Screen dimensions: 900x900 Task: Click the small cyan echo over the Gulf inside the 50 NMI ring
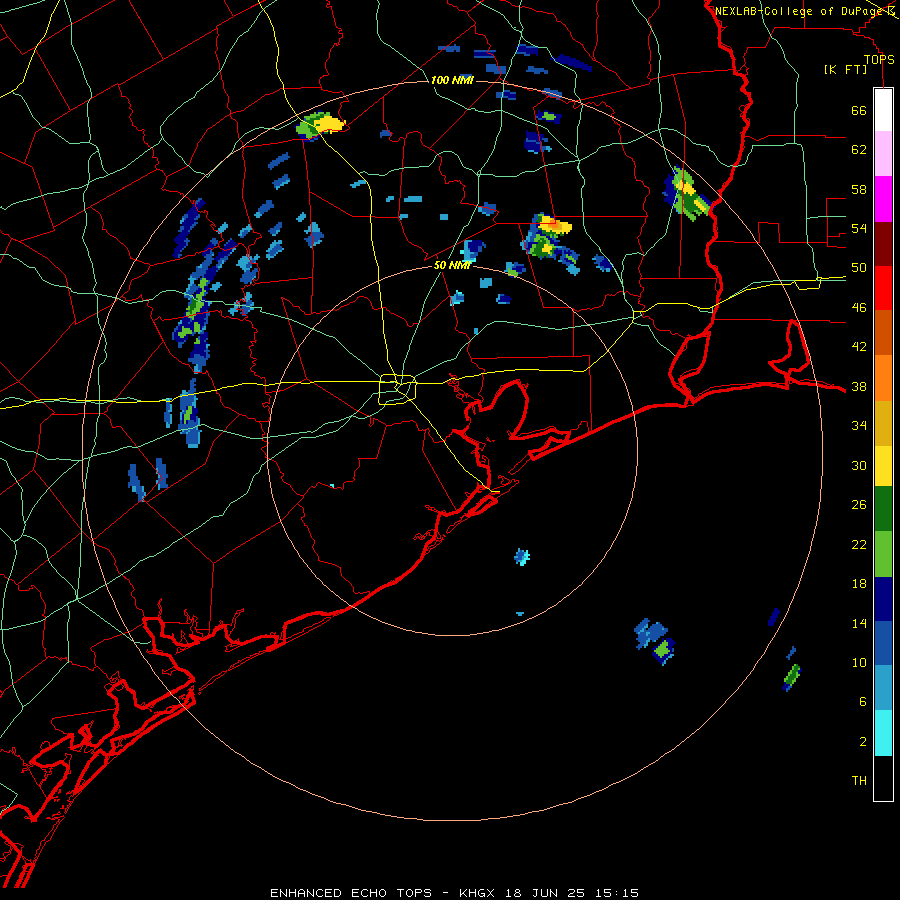pos(522,557)
